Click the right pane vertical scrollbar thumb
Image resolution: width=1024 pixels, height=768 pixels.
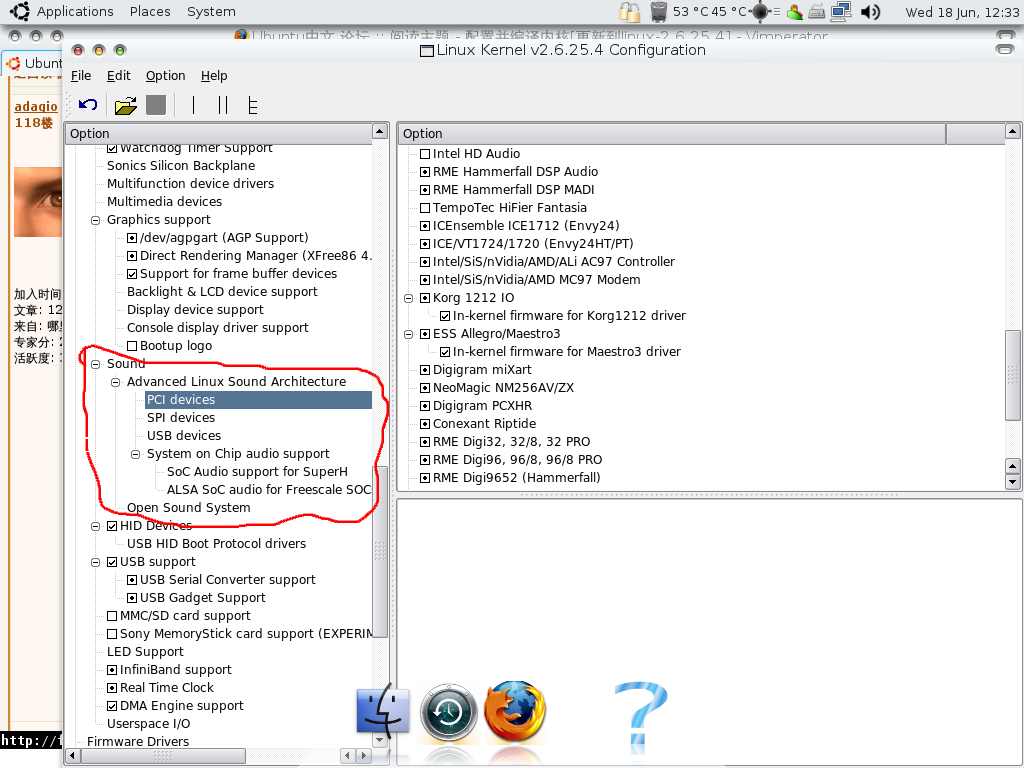(1012, 376)
